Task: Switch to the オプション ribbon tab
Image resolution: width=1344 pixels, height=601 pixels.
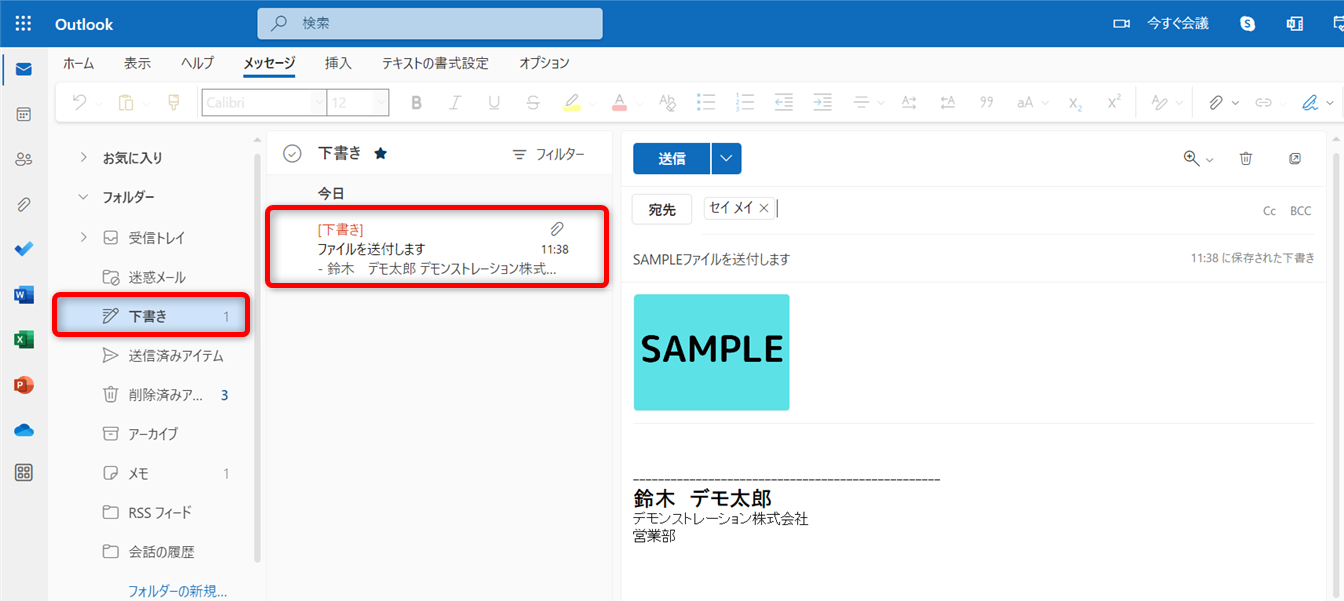Action: click(x=544, y=63)
